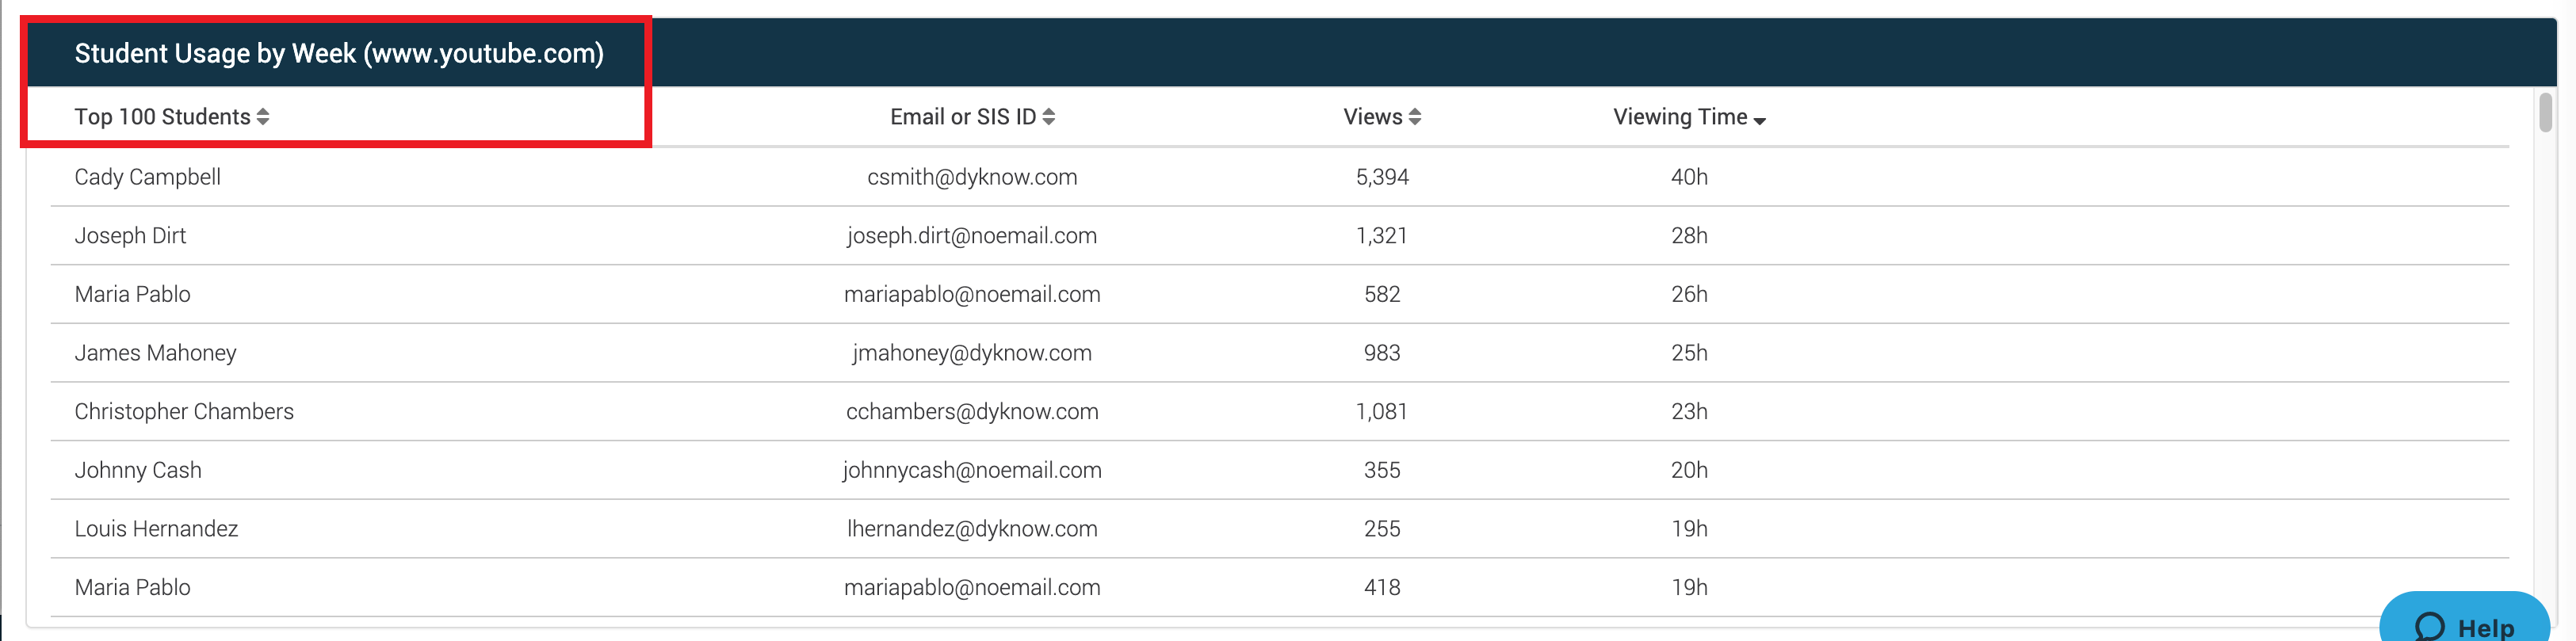The image size is (2576, 641).
Task: Click on Johnny Cash's name
Action: [x=138, y=470]
